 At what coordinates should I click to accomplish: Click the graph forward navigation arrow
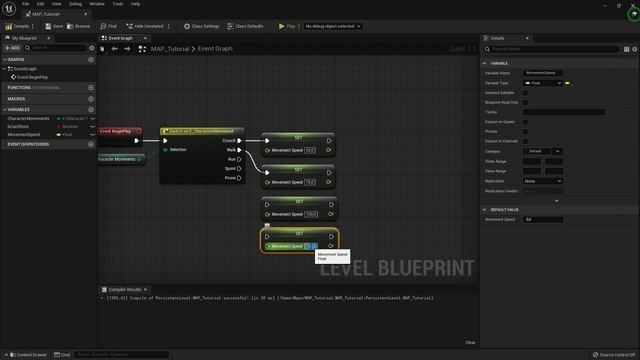coord(127,49)
